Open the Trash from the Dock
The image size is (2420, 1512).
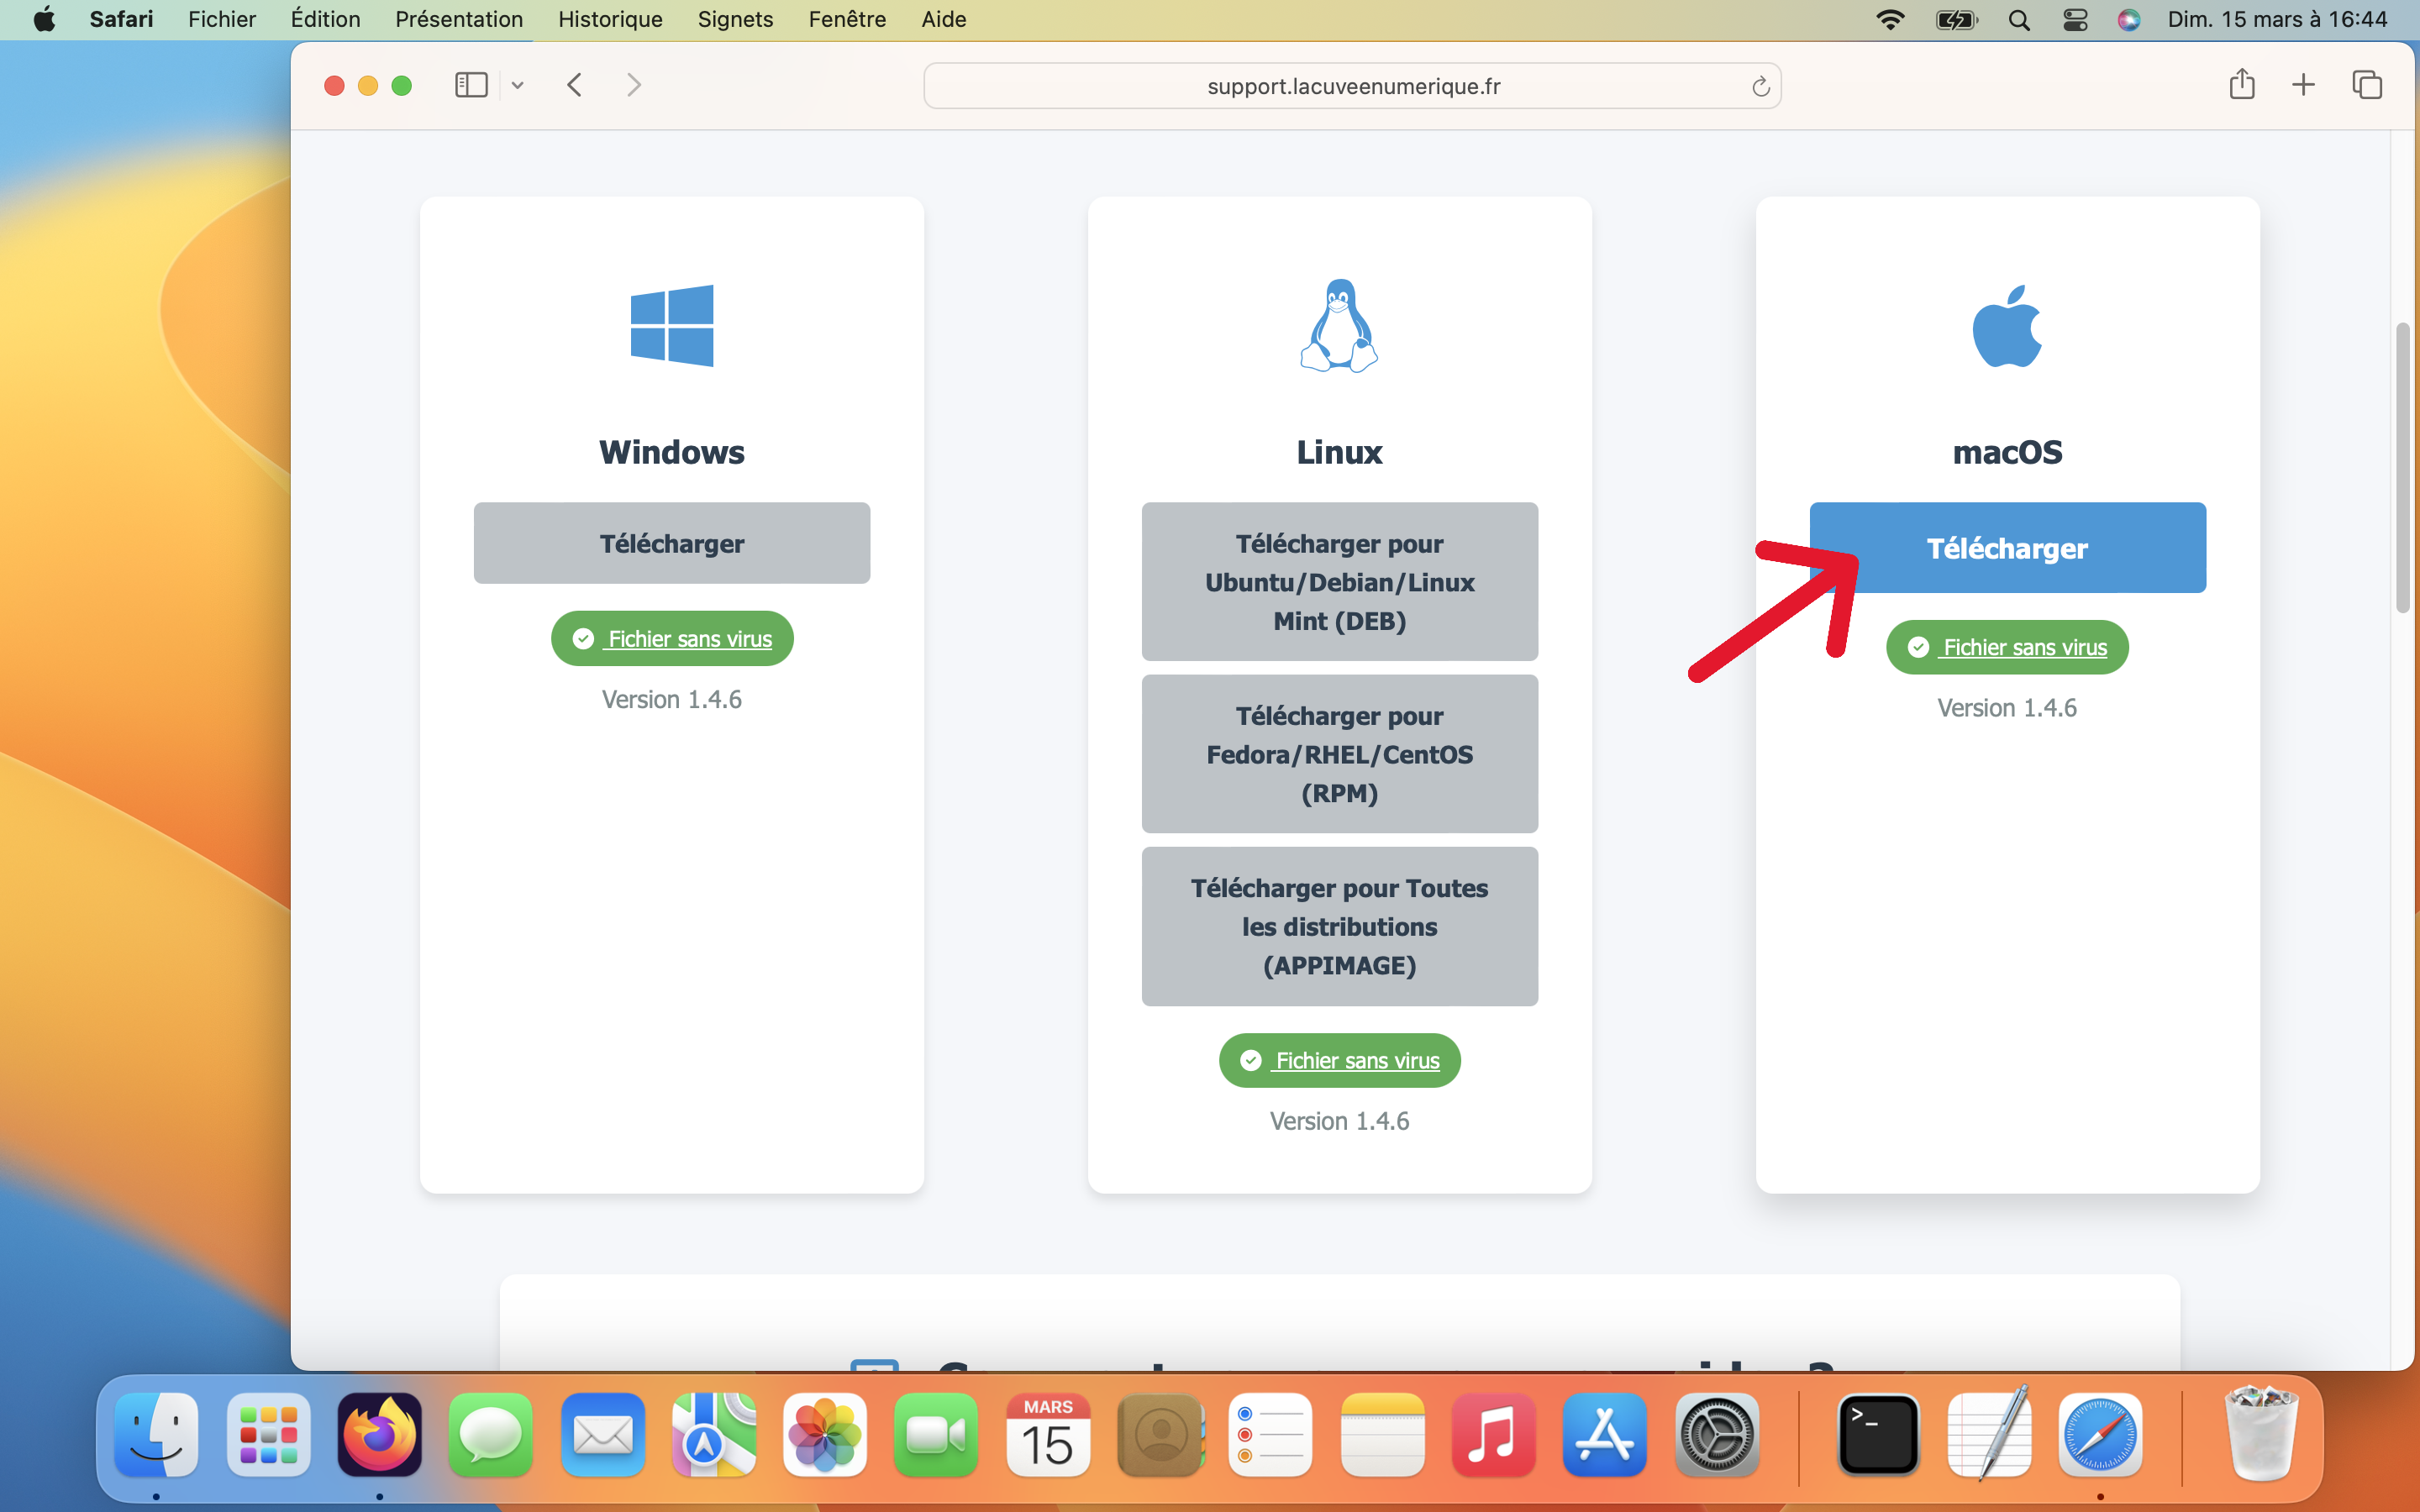pos(2261,1435)
